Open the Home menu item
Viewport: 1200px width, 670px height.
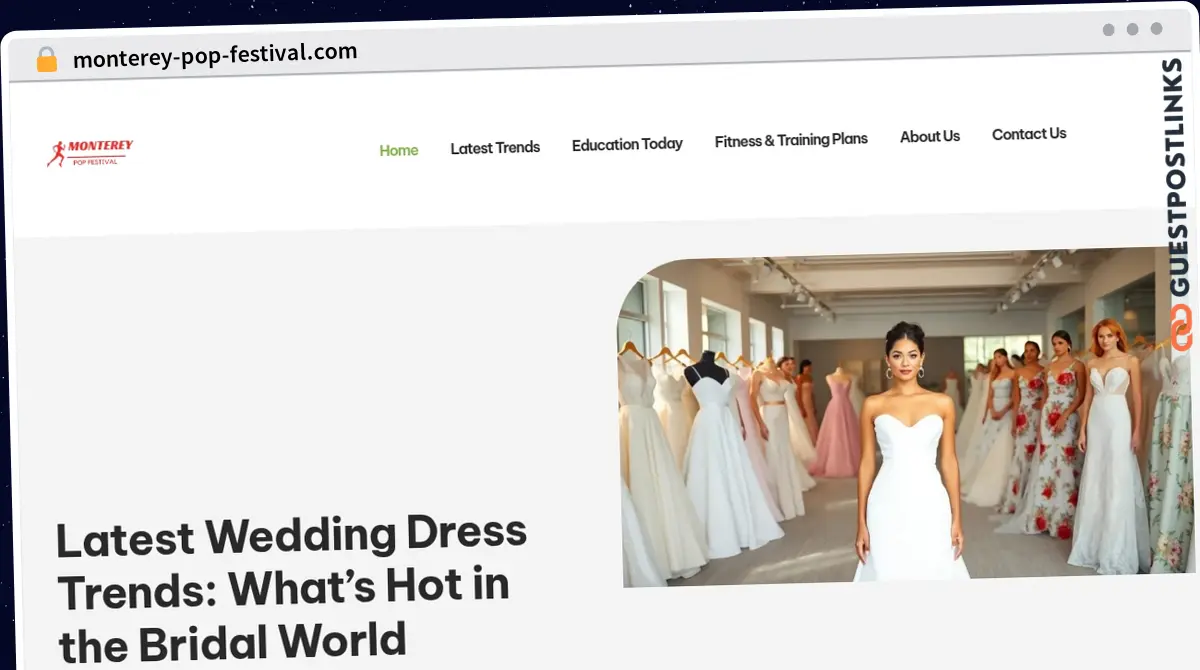tap(399, 150)
